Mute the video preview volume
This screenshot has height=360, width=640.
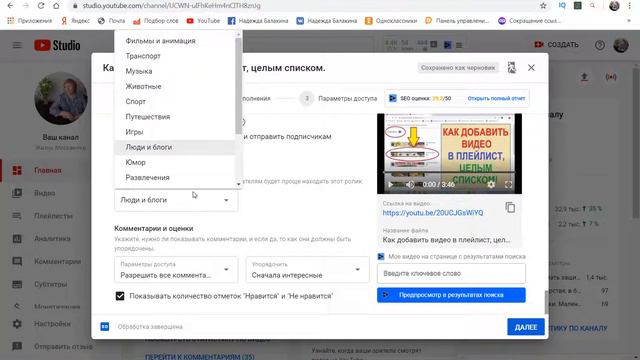[x=410, y=185]
